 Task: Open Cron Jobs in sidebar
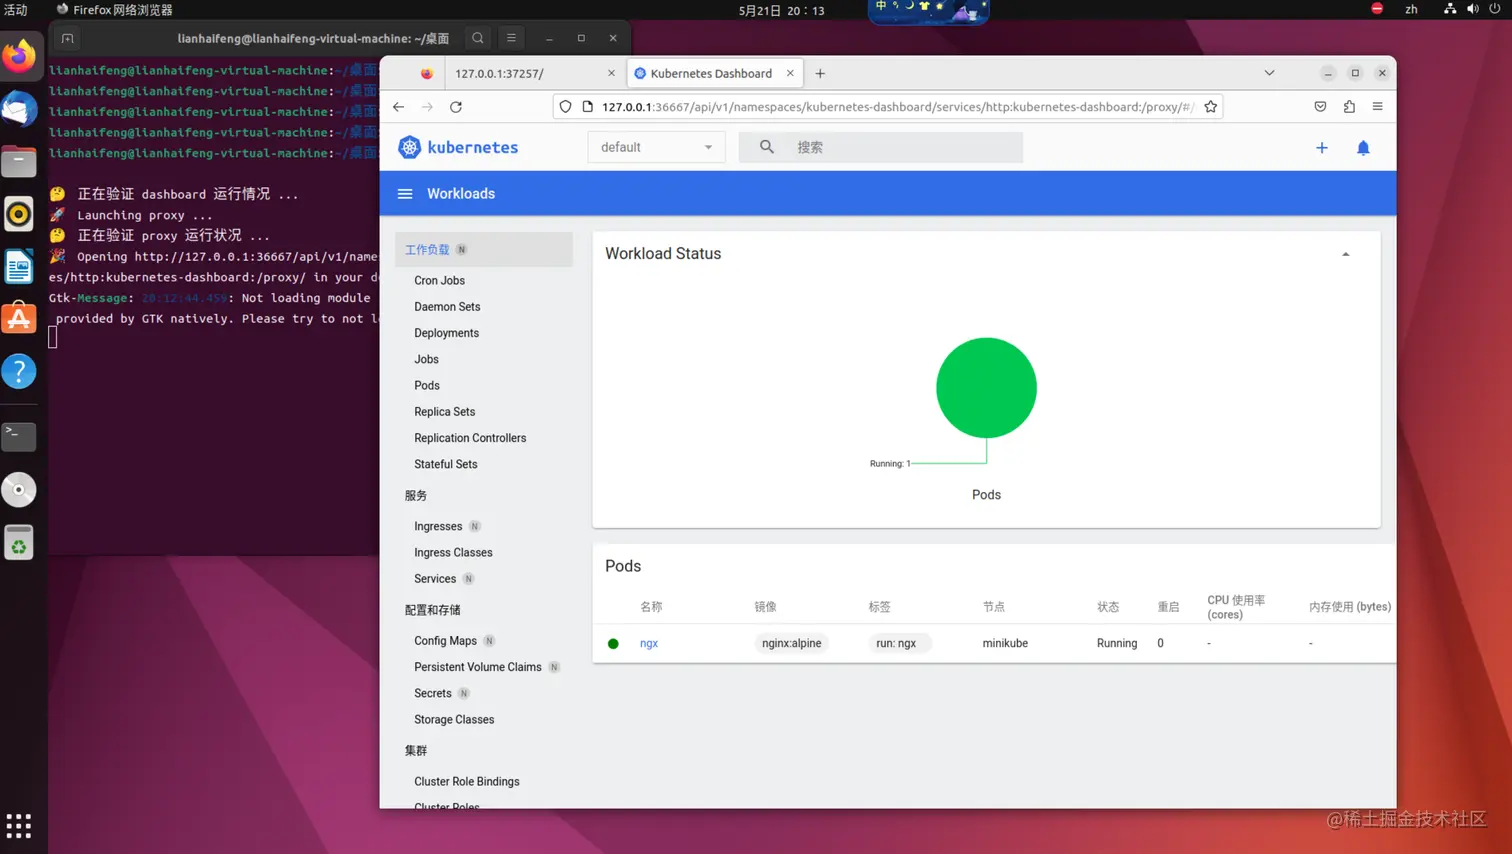pyautogui.click(x=440, y=281)
